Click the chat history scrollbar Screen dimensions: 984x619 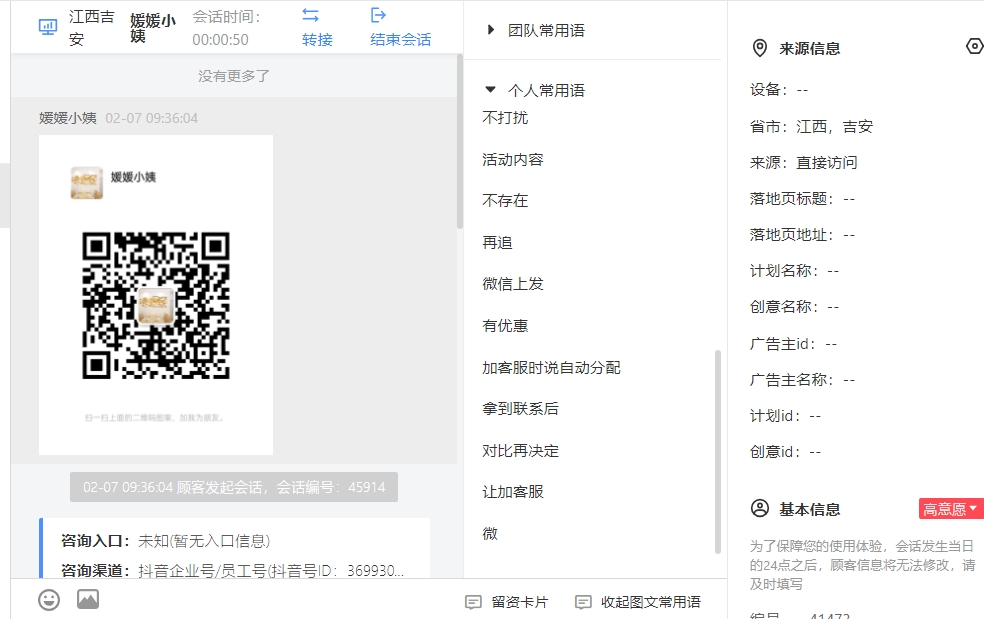point(460,141)
